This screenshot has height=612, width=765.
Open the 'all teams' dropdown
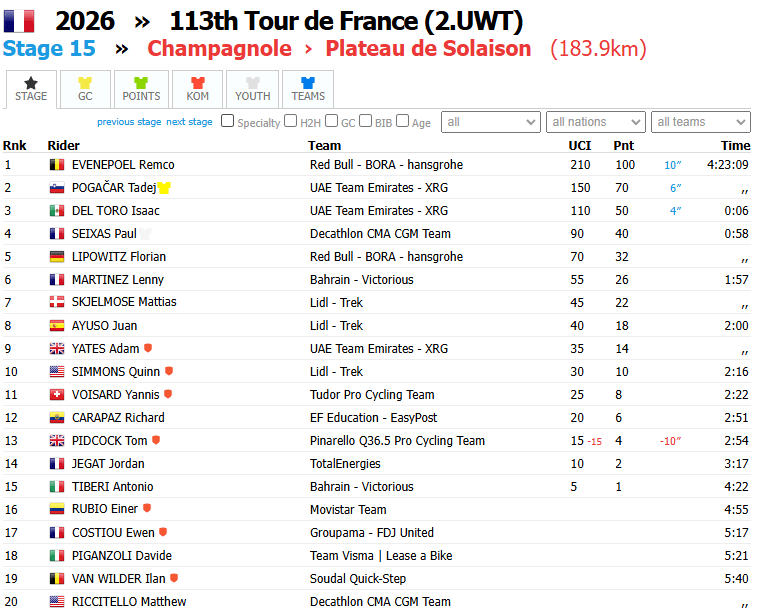click(701, 122)
